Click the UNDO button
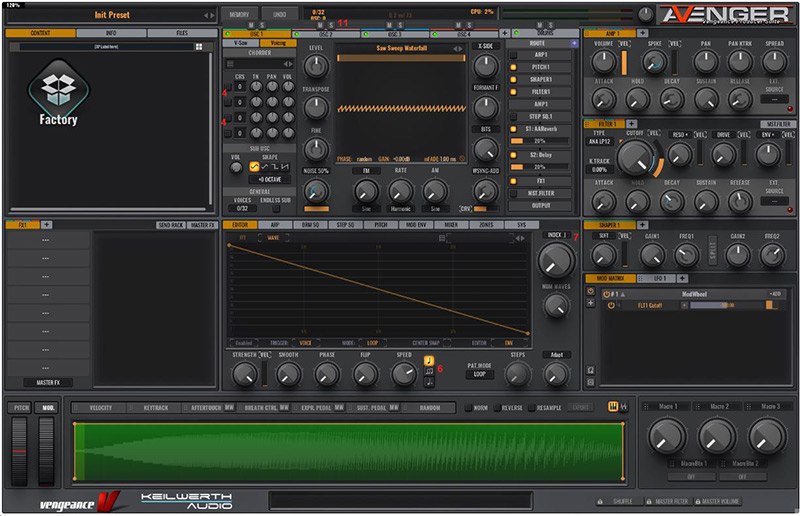 pyautogui.click(x=281, y=15)
